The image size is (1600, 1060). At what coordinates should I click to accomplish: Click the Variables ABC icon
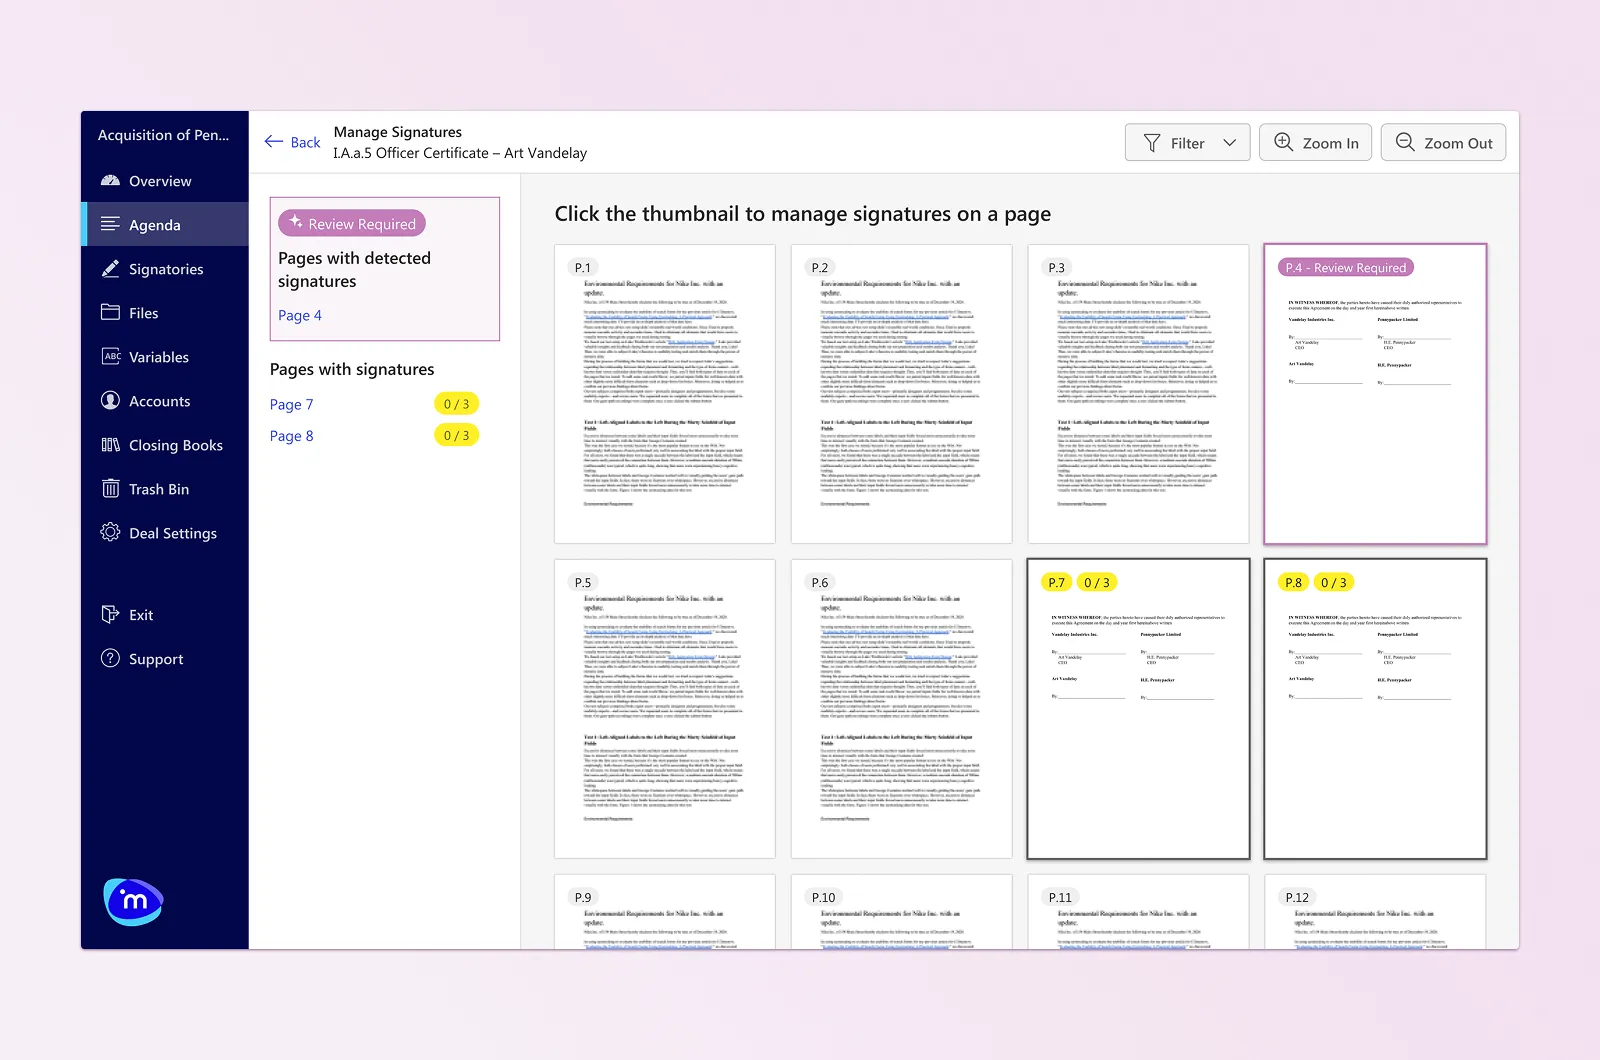click(111, 356)
